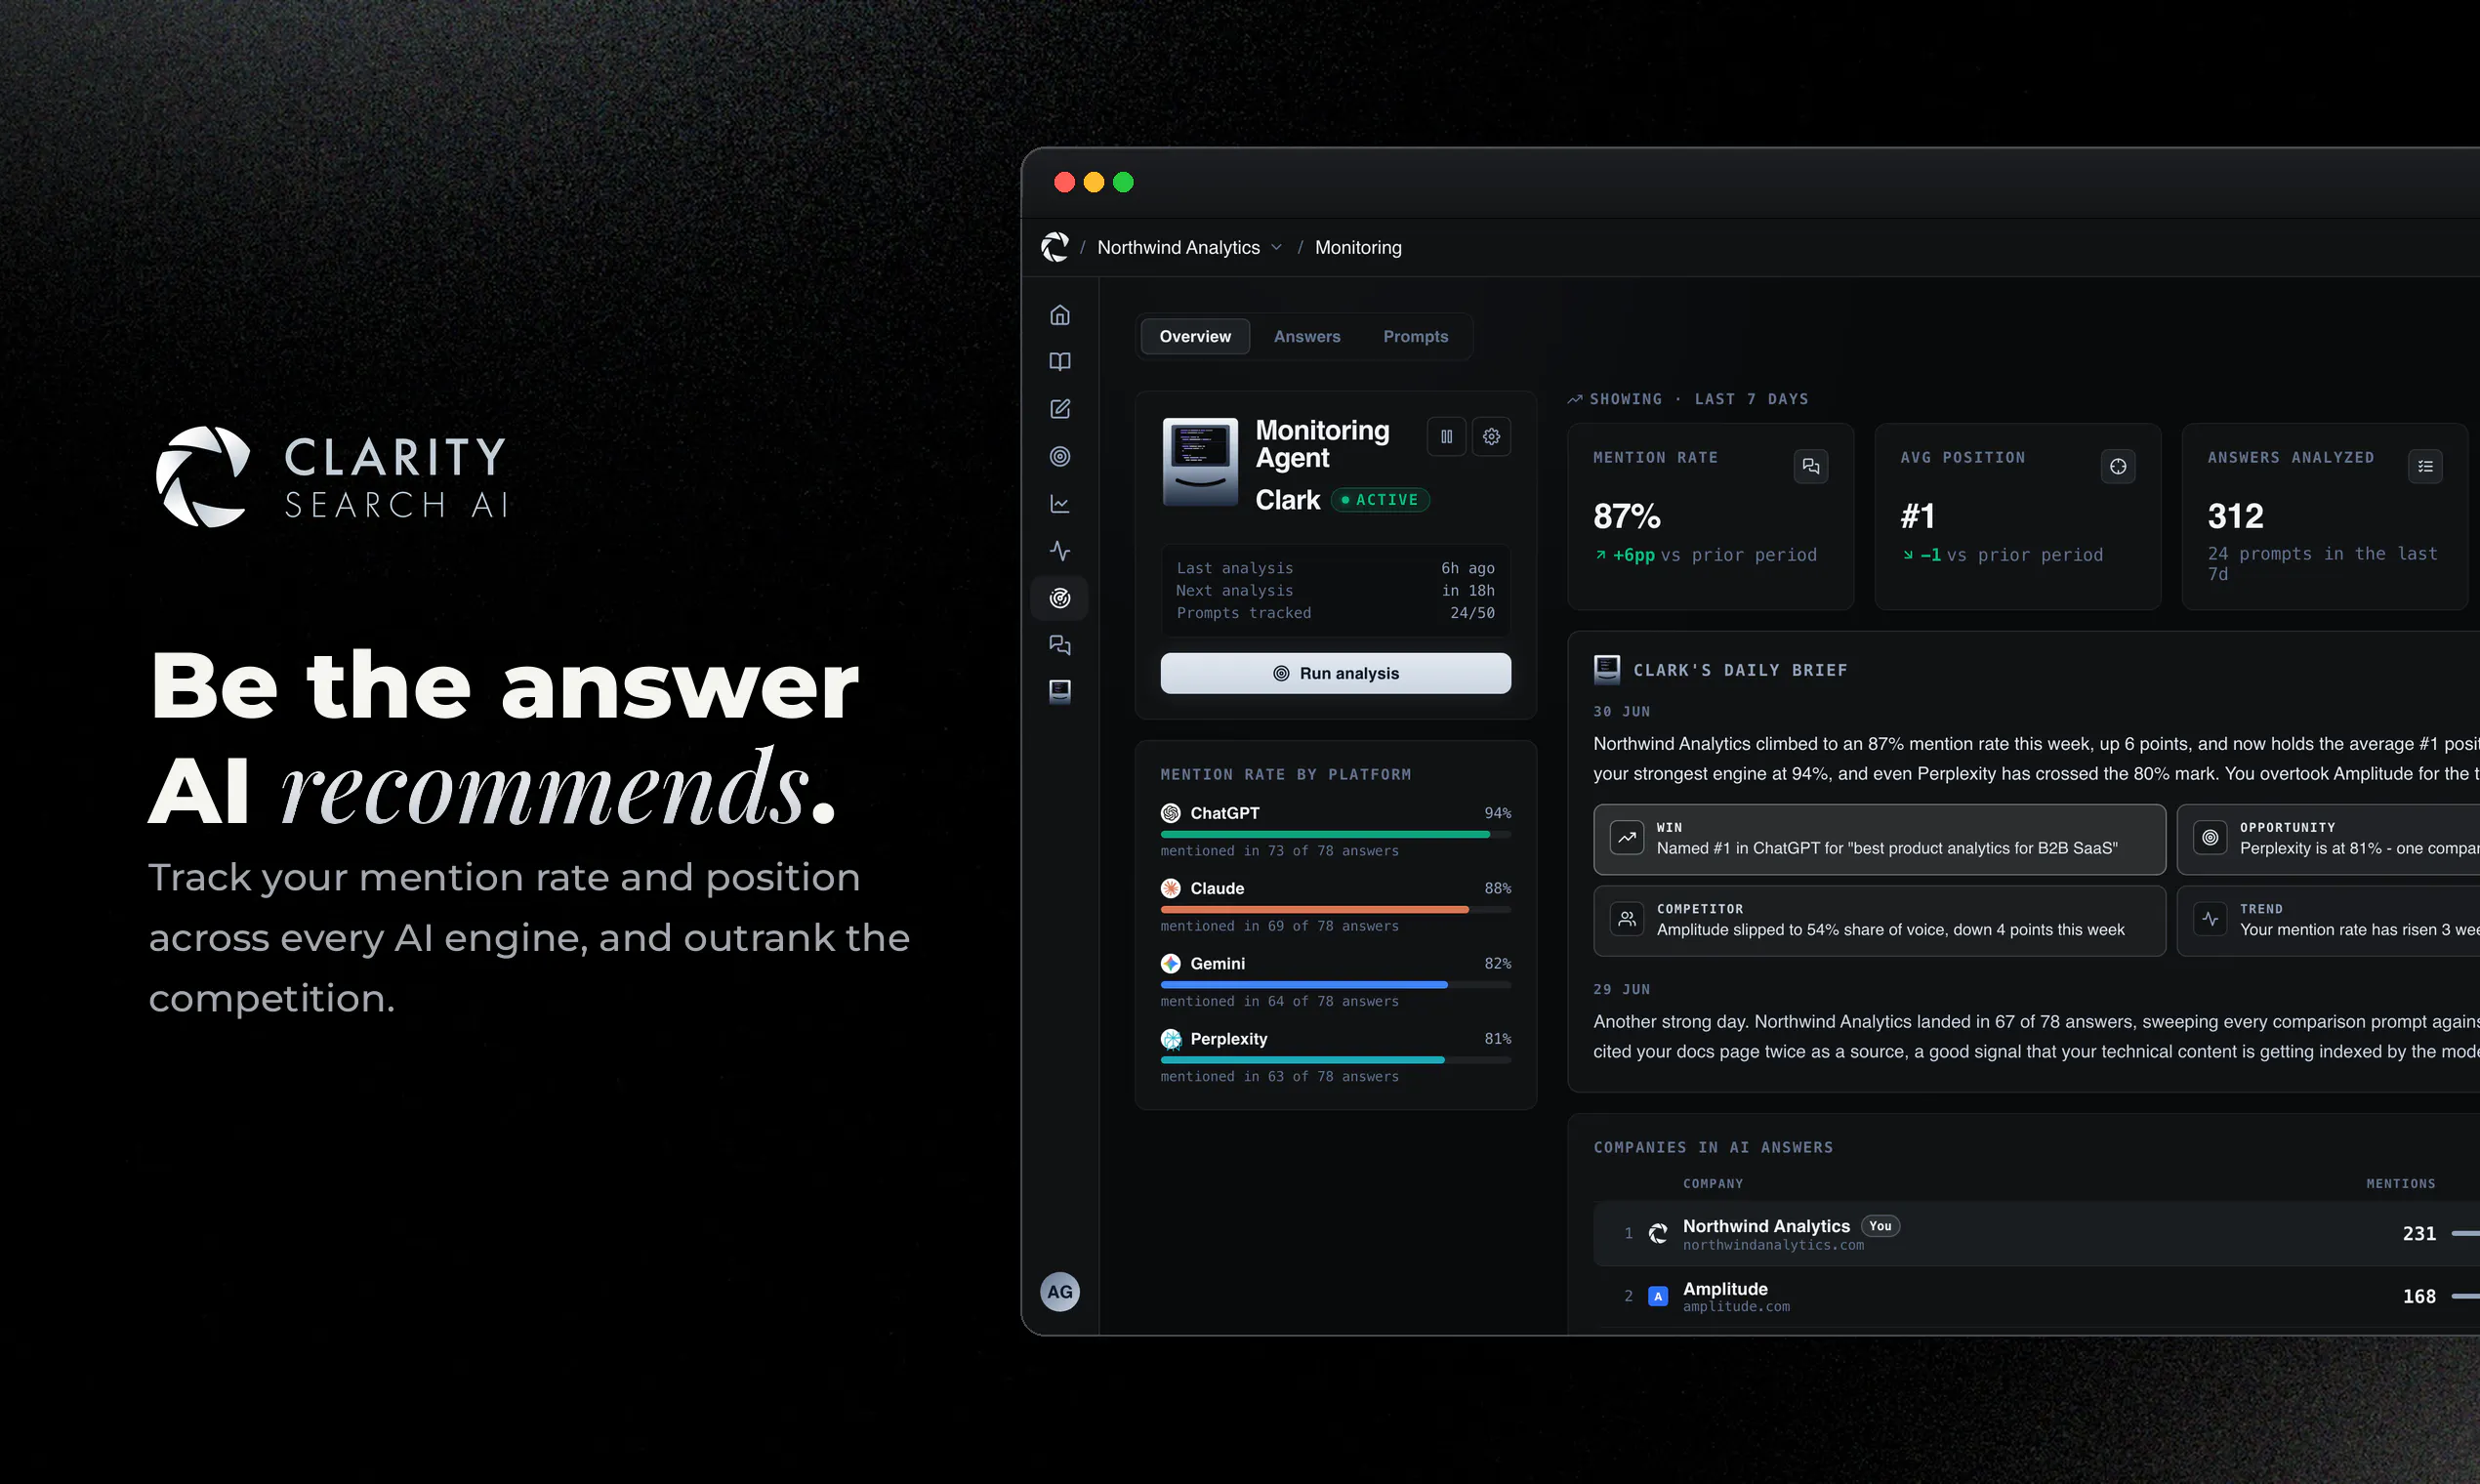The image size is (2480, 1484).
Task: Click the Run analysis button
Action: tap(1335, 673)
